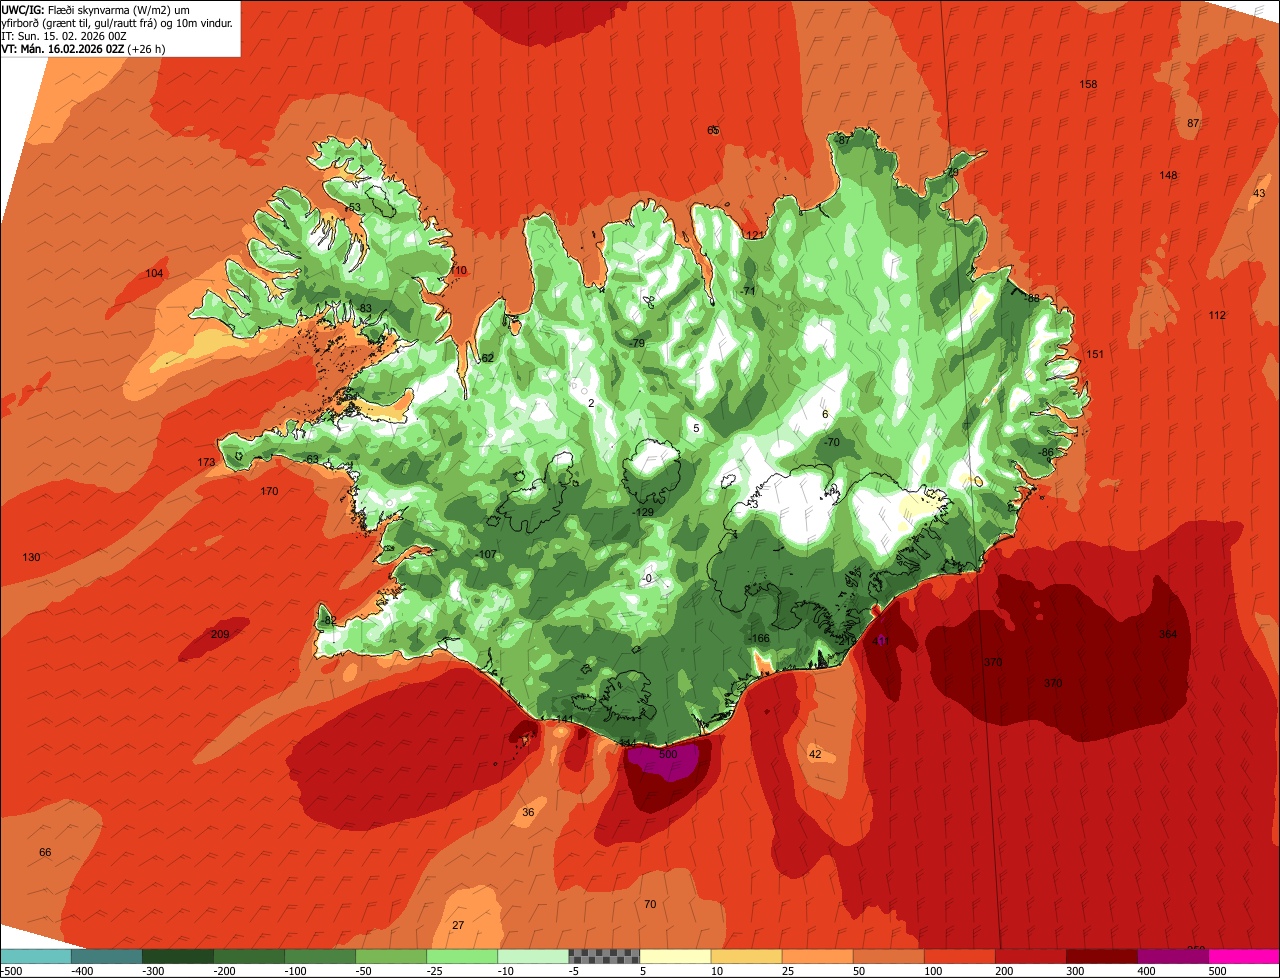Select the map value 121 on the north coast
1280x978 pixels.
755,235
